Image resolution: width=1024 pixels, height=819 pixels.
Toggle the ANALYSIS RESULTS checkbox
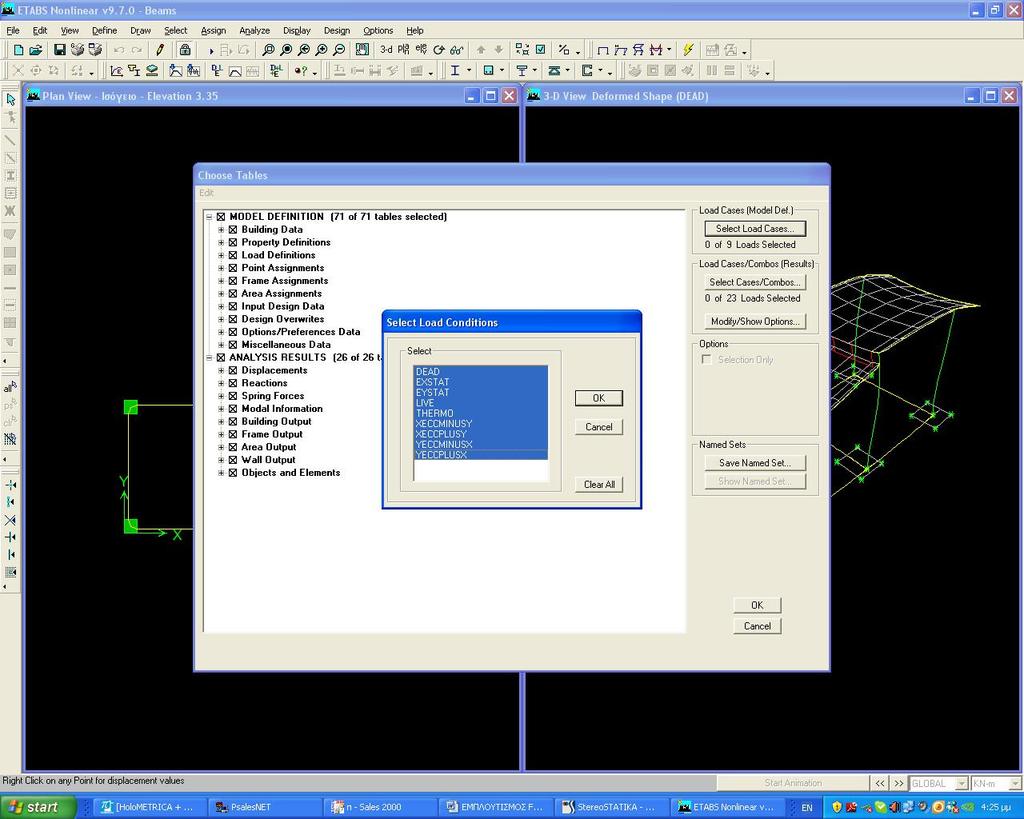pyautogui.click(x=221, y=358)
